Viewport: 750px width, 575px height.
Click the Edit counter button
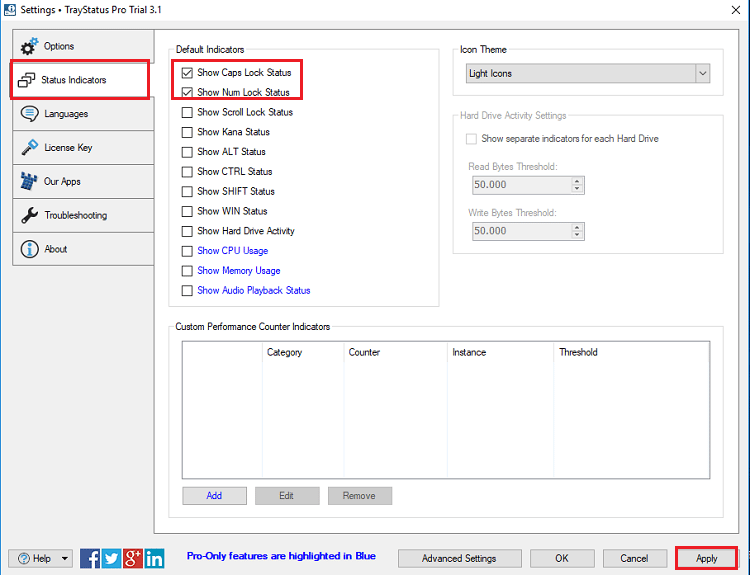tap(287, 496)
